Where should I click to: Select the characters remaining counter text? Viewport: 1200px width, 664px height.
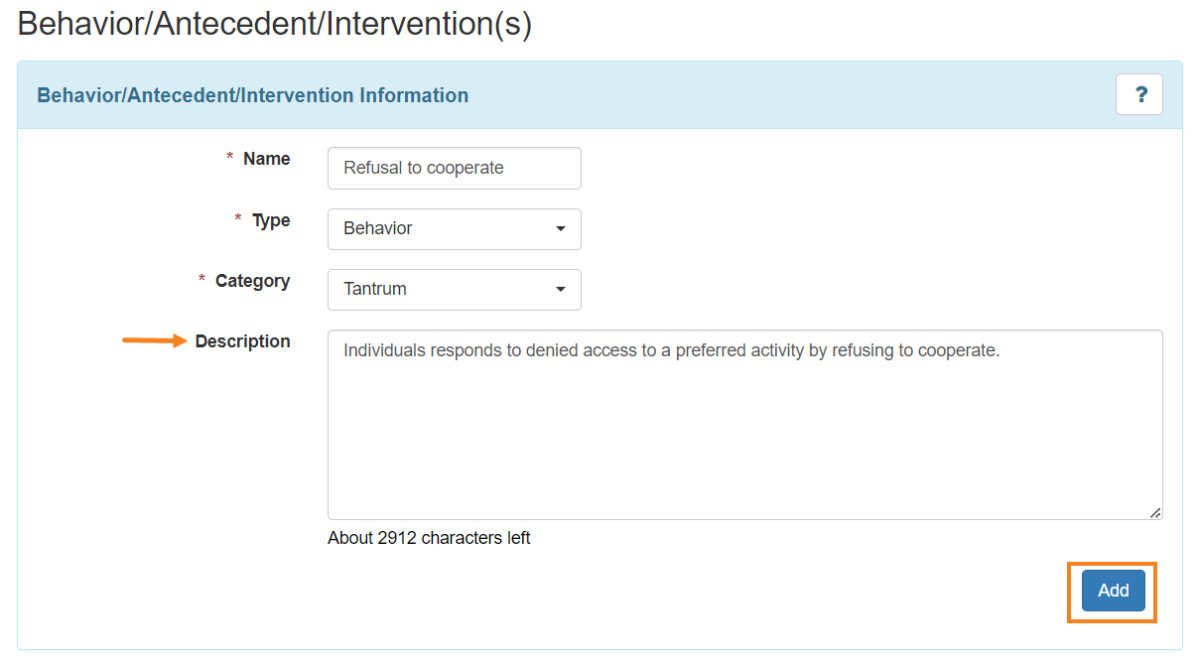pos(428,538)
